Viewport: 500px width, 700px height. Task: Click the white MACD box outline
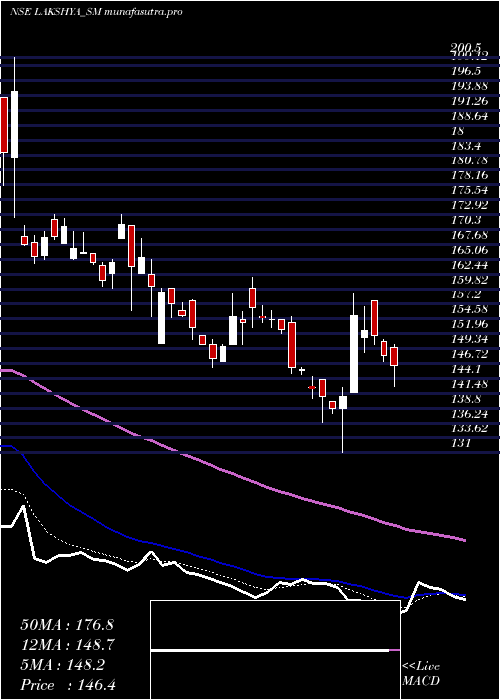tap(275, 650)
